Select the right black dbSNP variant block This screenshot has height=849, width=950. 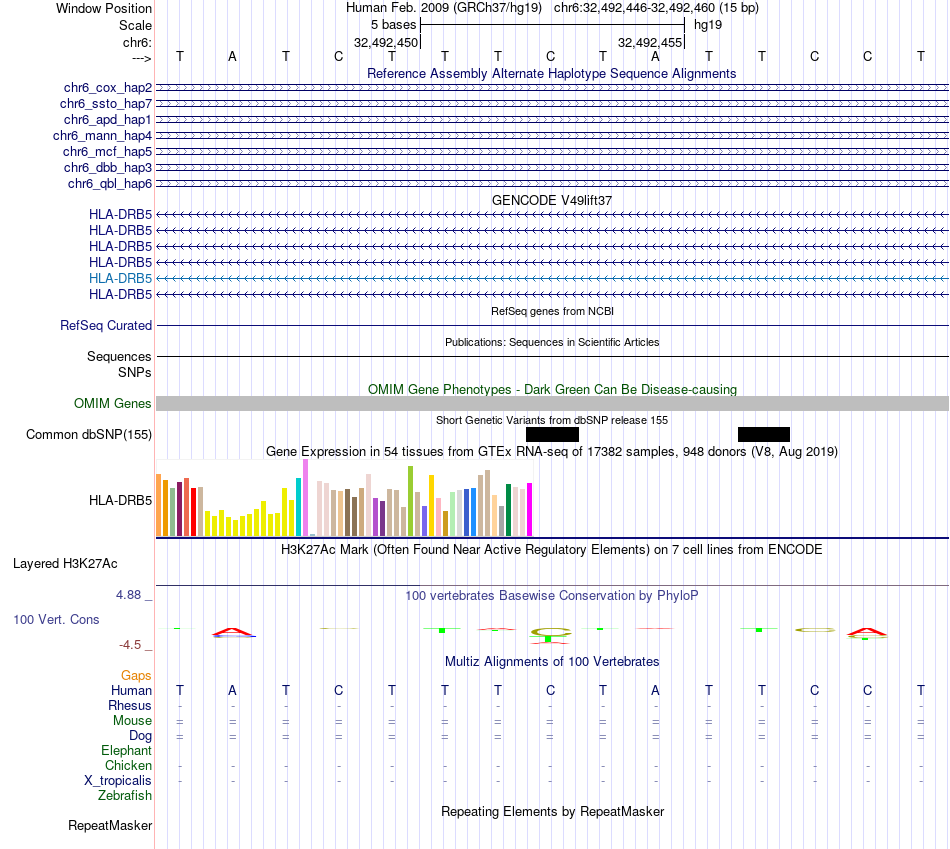click(x=764, y=434)
